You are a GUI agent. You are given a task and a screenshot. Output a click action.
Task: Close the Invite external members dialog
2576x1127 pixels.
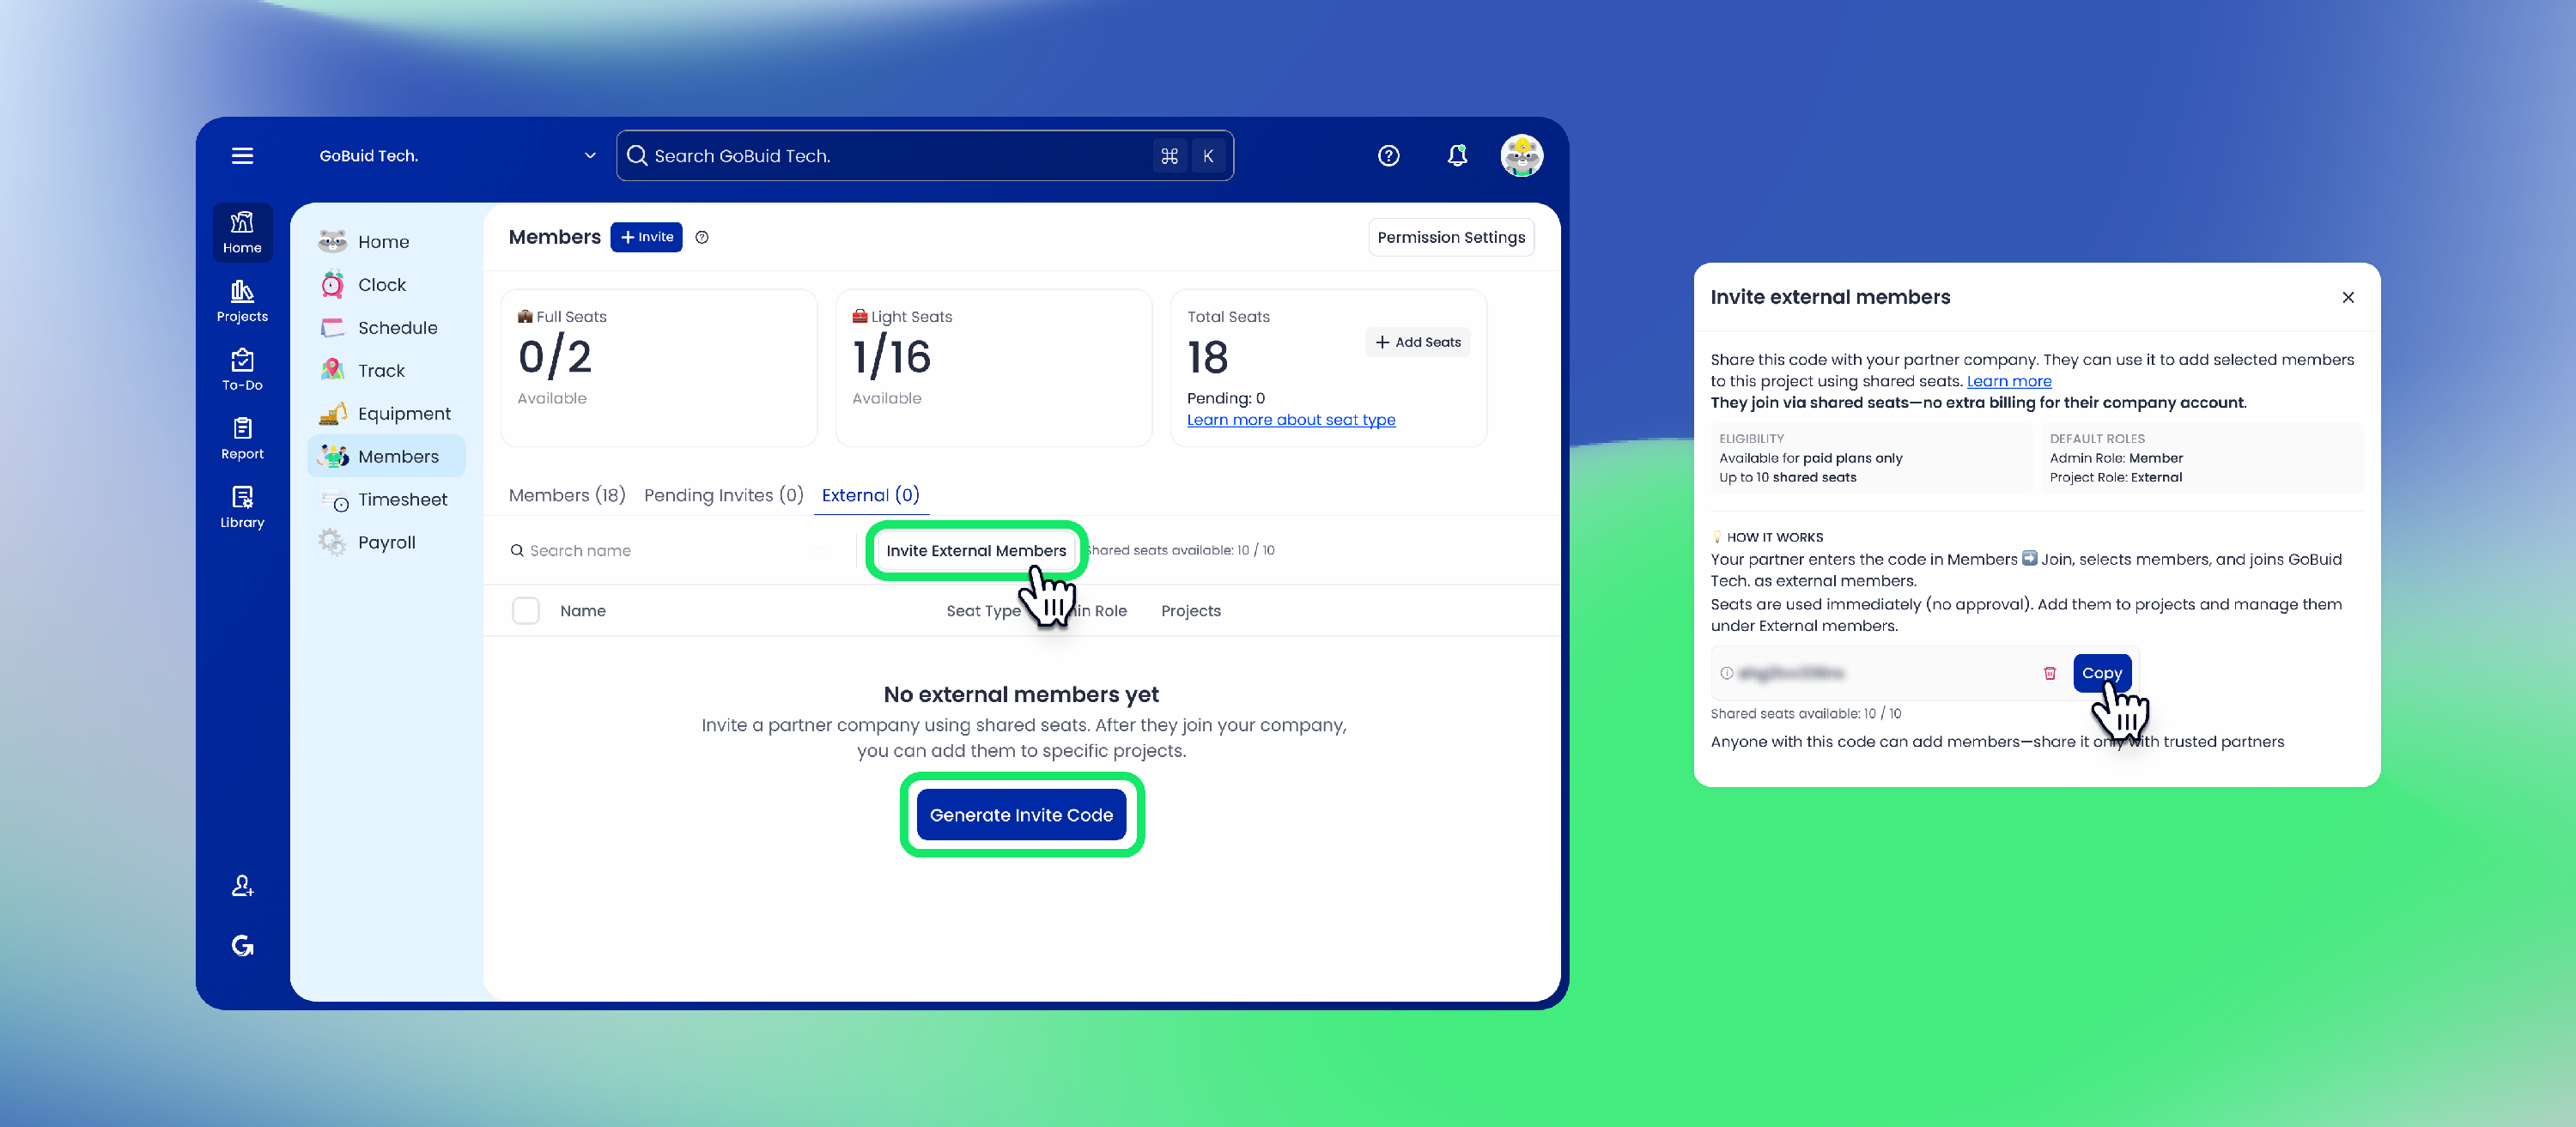click(2347, 297)
